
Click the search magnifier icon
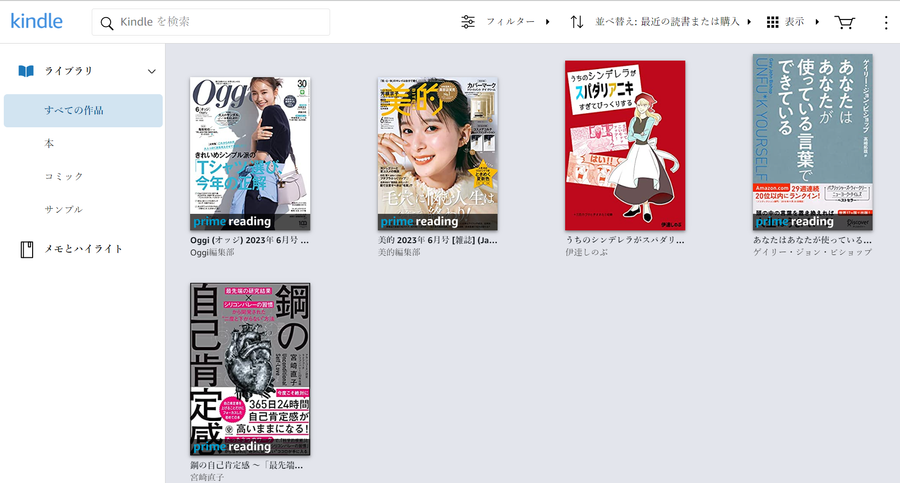[106, 22]
